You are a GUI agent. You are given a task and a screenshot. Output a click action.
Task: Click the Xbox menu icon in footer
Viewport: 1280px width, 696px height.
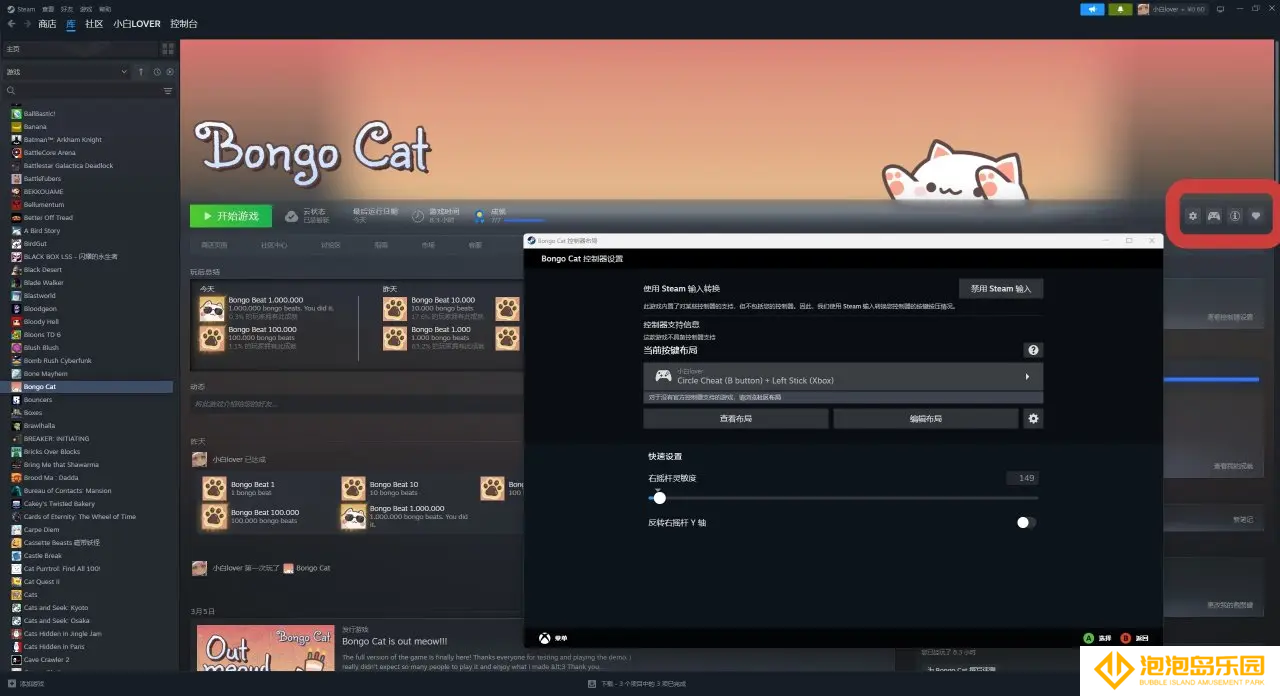tap(545, 638)
